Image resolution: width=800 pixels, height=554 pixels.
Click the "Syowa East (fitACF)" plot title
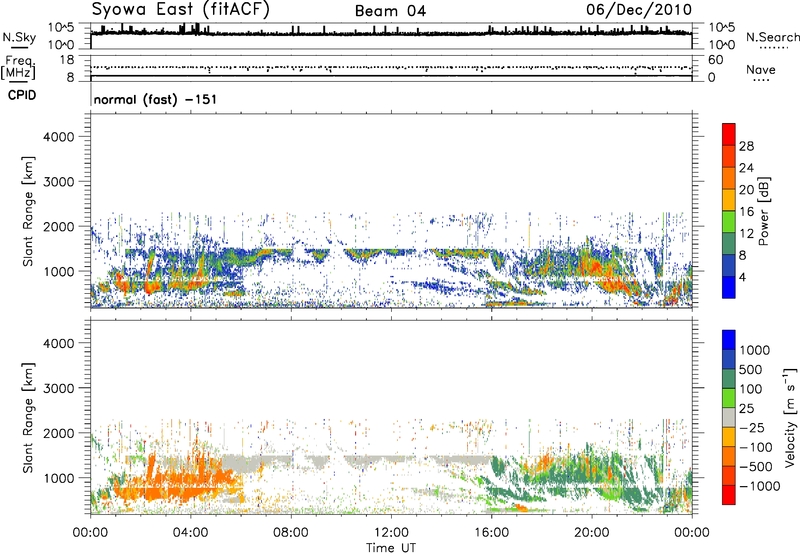[181, 9]
